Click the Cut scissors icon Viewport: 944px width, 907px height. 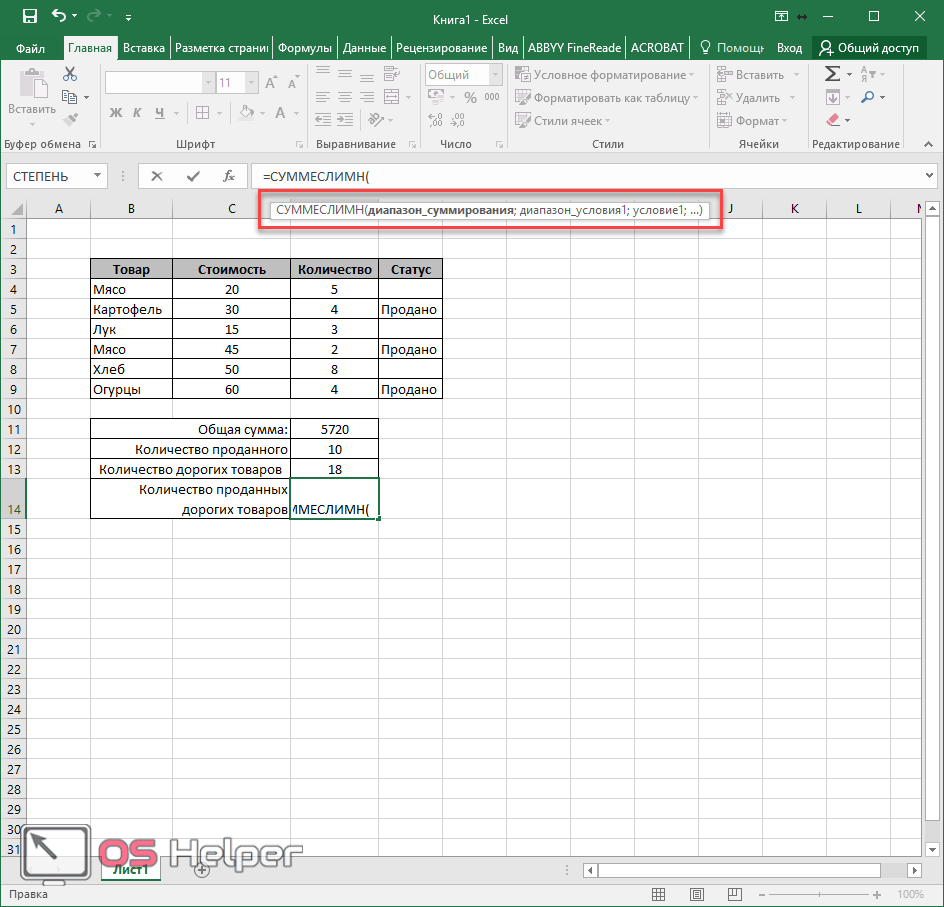70,74
